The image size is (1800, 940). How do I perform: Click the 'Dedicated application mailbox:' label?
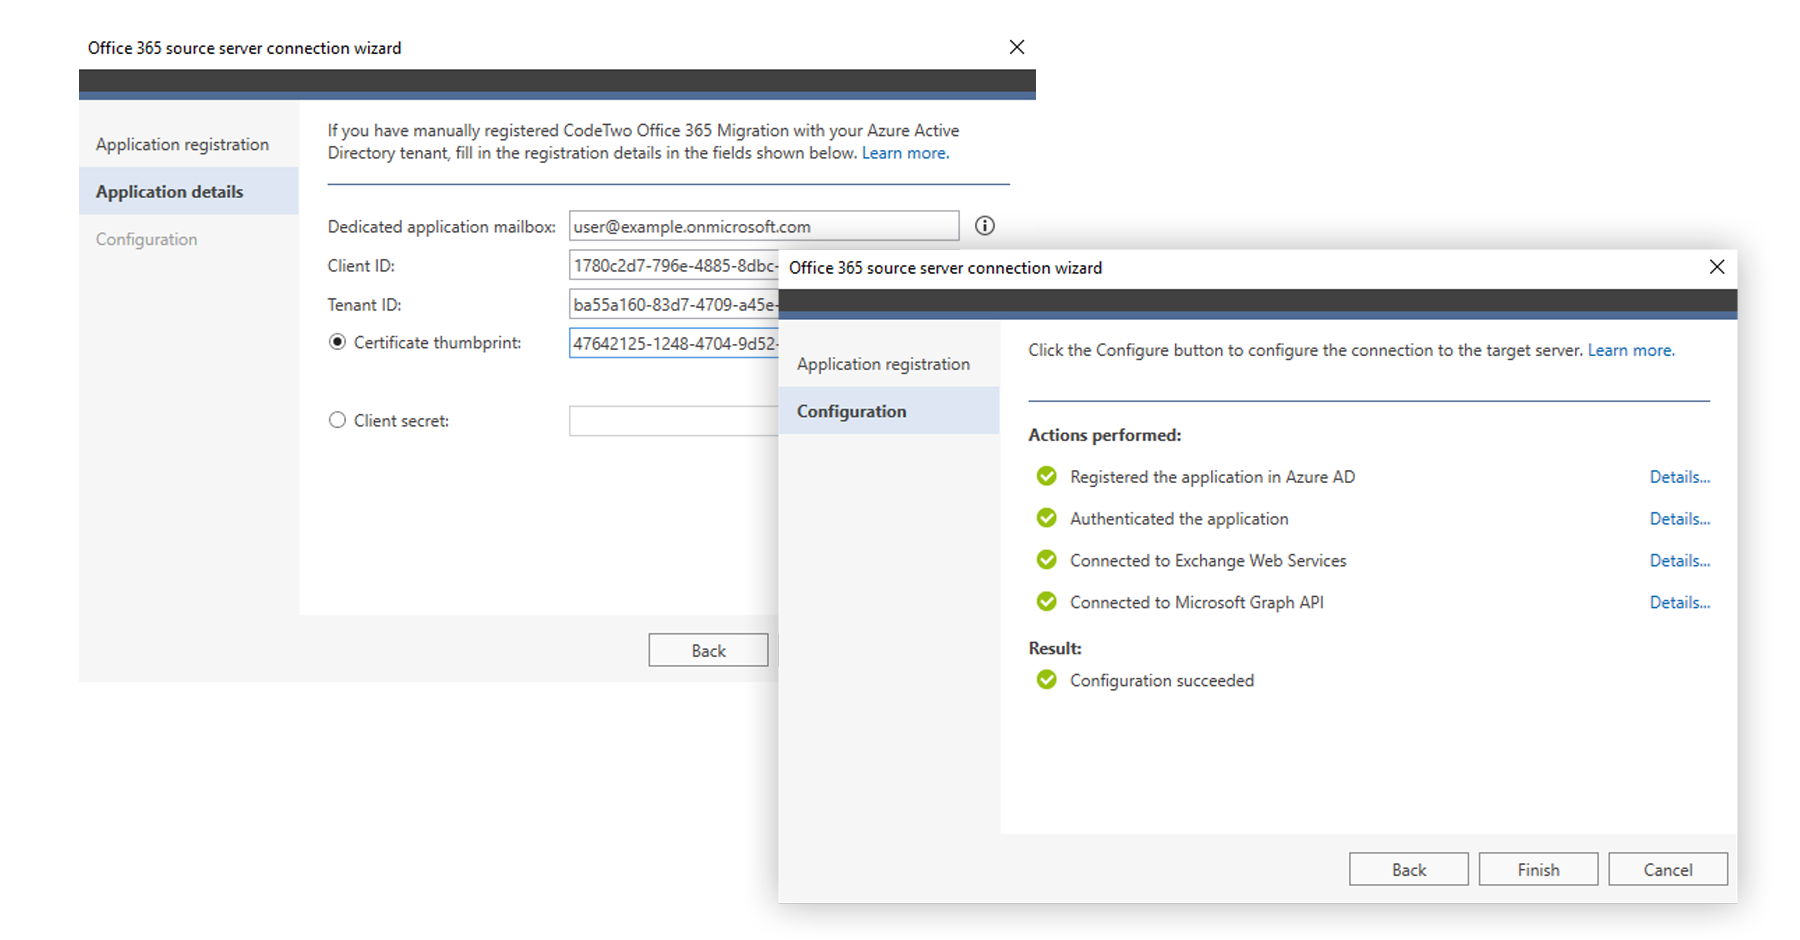441,227
